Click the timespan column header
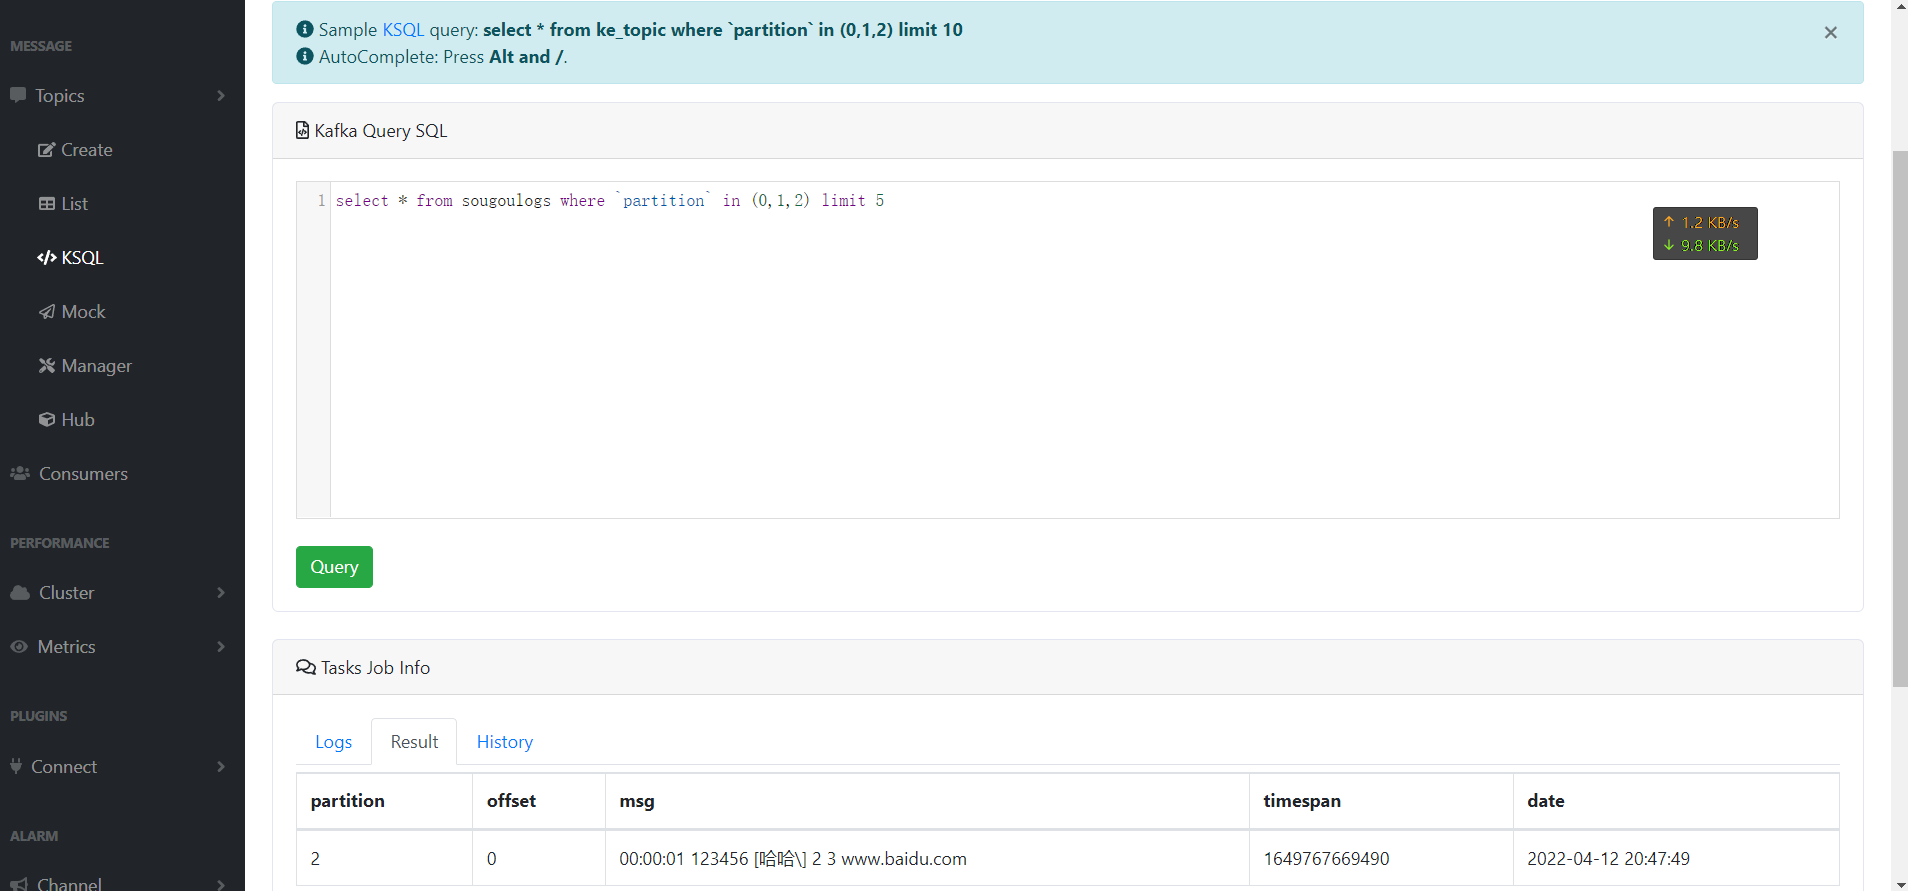Screen dimensions: 1908x891 [1381, 801]
